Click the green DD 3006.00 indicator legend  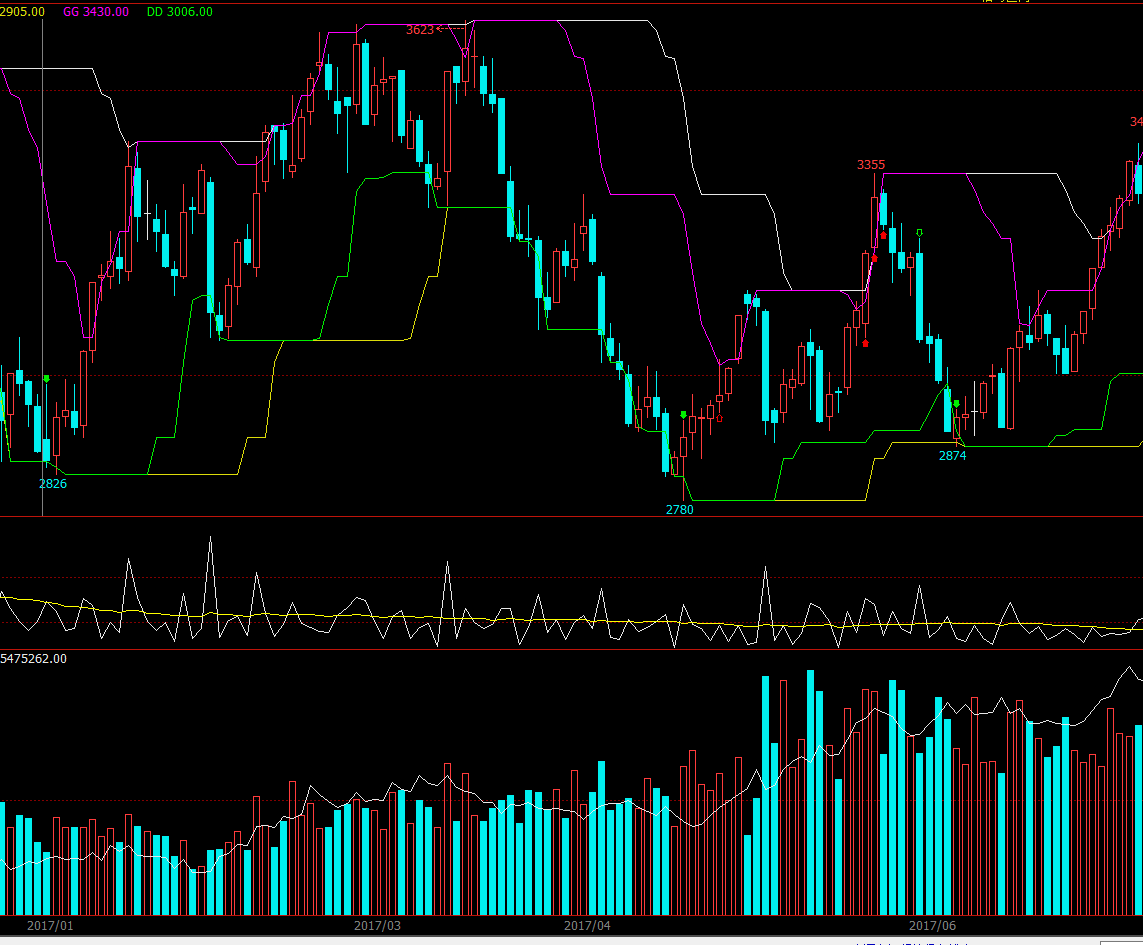[180, 12]
